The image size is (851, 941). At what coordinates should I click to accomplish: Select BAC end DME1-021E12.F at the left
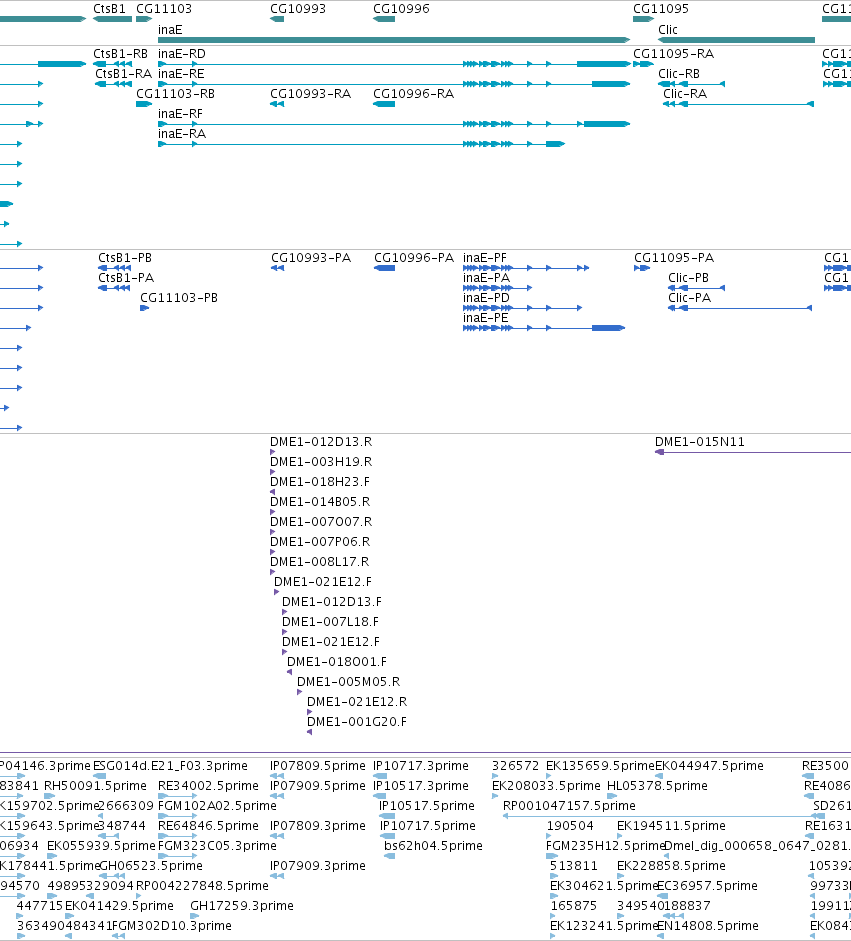click(277, 592)
